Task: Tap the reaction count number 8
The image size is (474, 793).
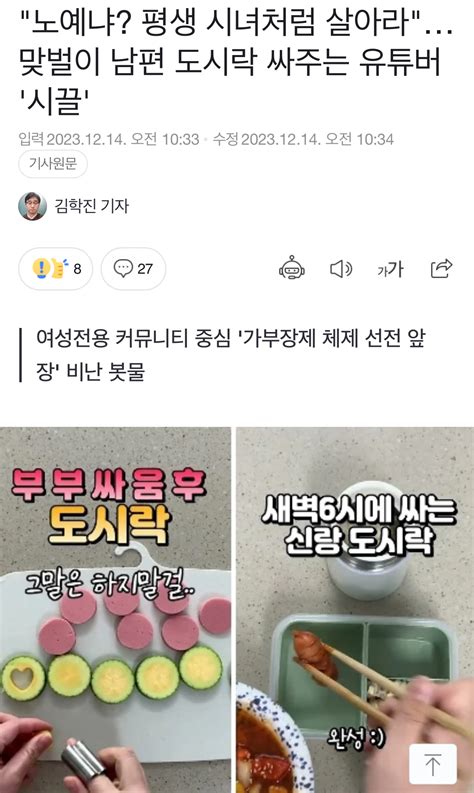Action: [77, 269]
